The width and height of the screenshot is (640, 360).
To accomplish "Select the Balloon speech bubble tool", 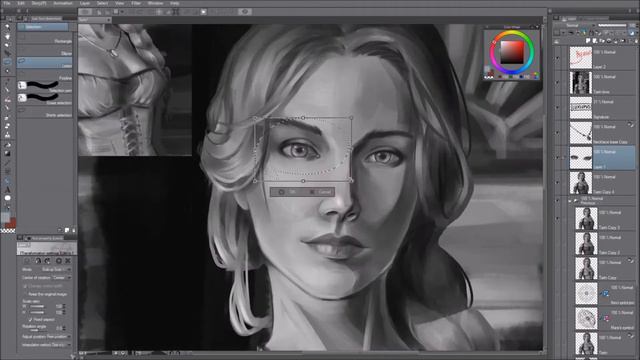I will pyautogui.click(x=7, y=198).
